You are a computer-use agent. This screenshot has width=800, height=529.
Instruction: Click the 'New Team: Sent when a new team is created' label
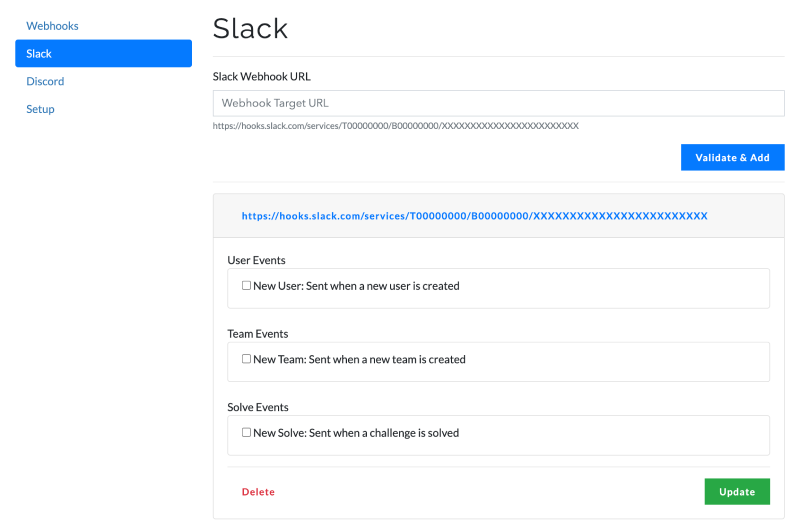[x=359, y=359]
